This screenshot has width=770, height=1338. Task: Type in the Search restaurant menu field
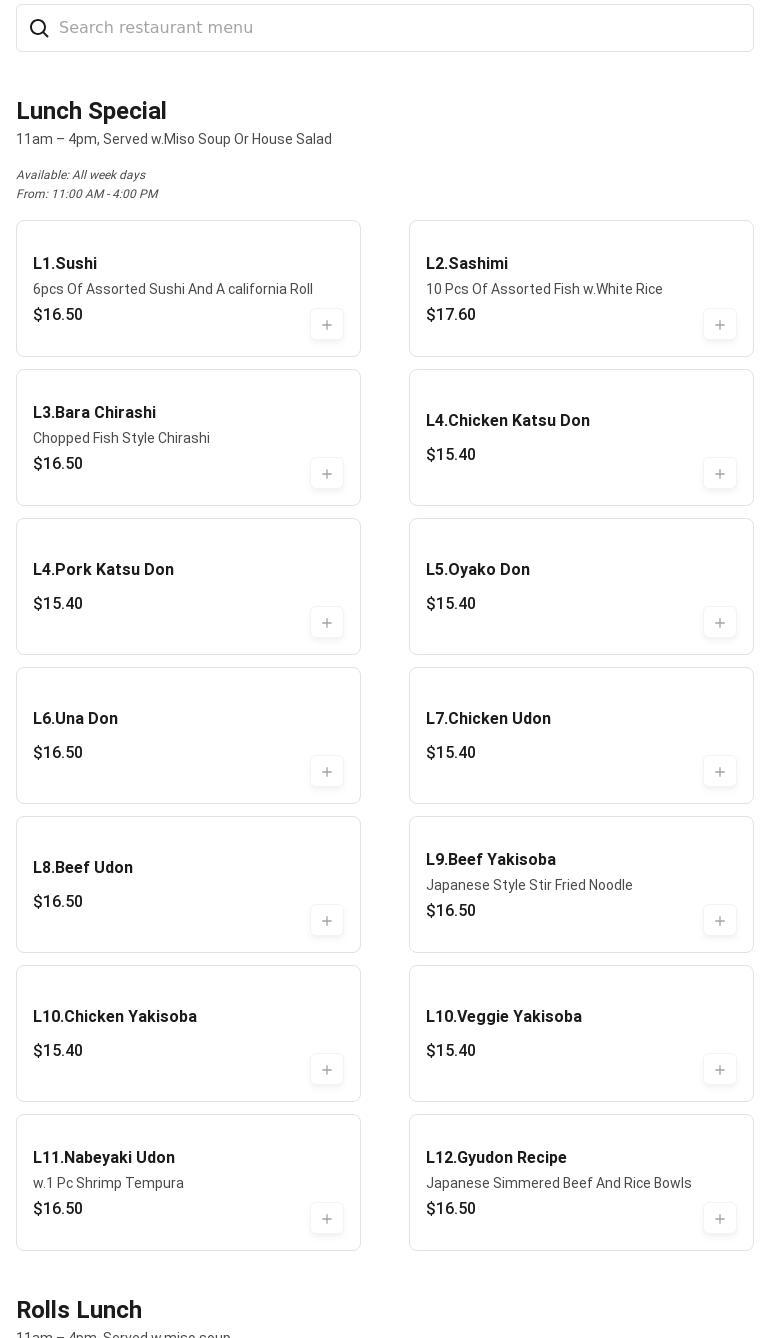coord(400,28)
